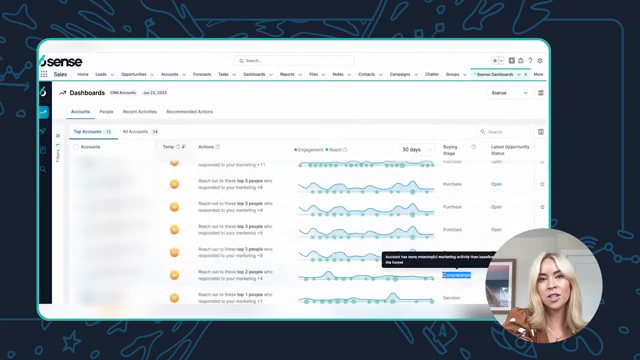Image resolution: width=640 pixels, height=360 pixels.
Task: Star the third Purchase account row
Action: point(542,207)
